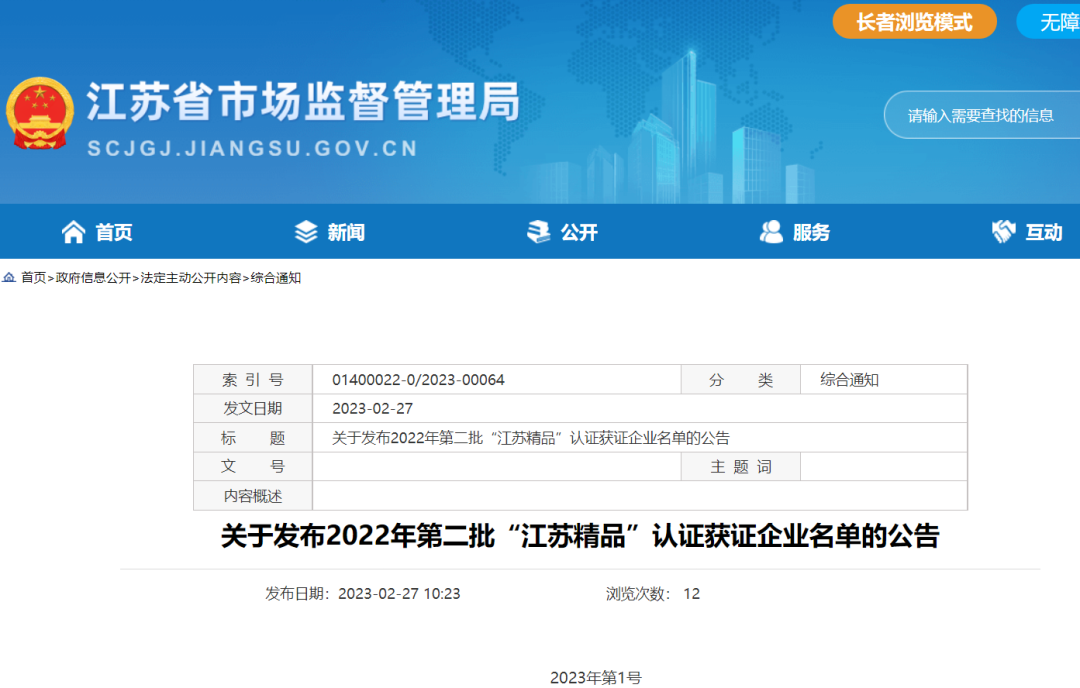
Task: Click the books icon next to 公开
Action: coord(537,231)
